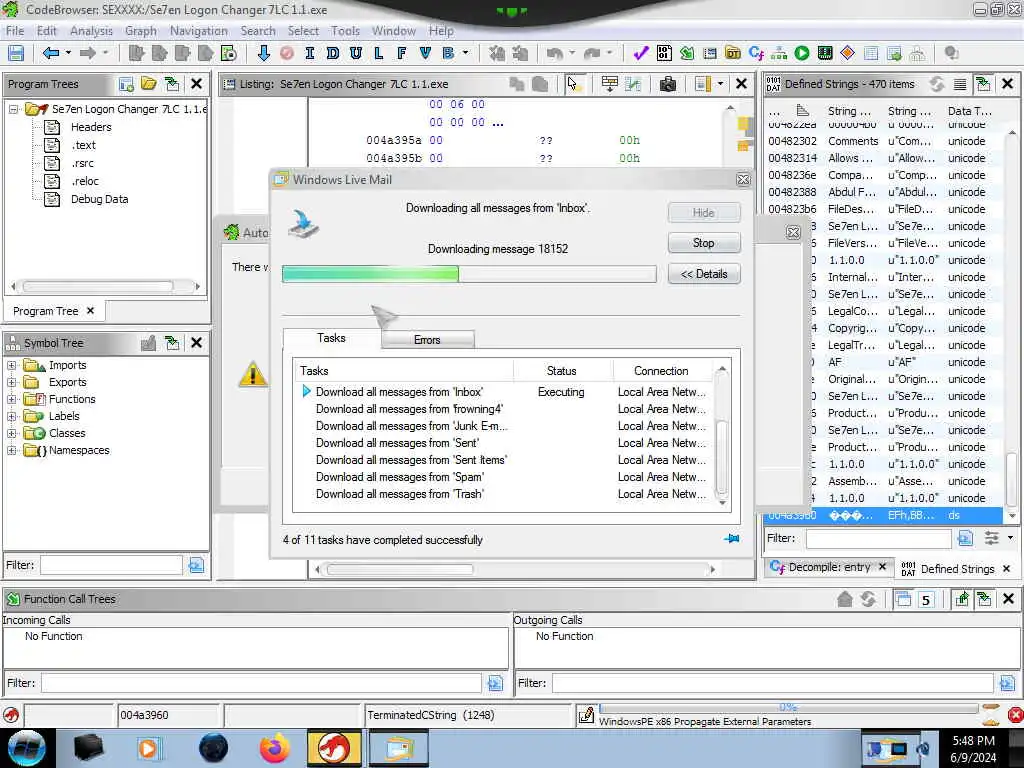
Task: Click the Live Mail download progress bar
Action: click(469, 274)
